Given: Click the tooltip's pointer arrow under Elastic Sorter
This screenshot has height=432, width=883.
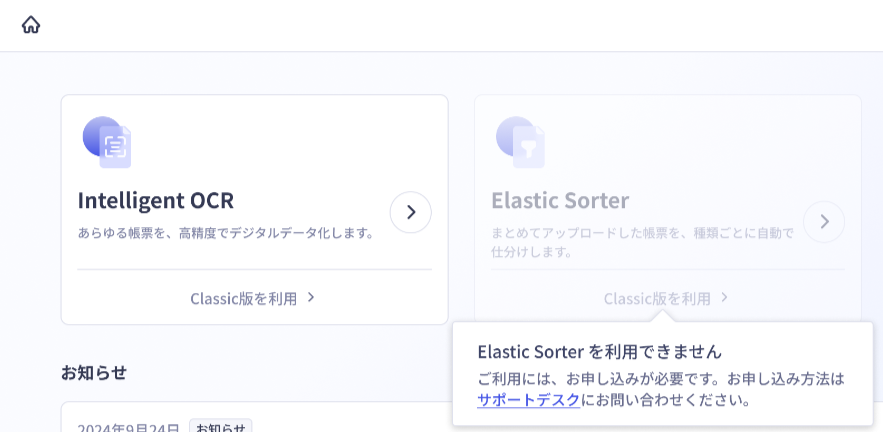Looking at the screenshot, I should pyautogui.click(x=661, y=316).
